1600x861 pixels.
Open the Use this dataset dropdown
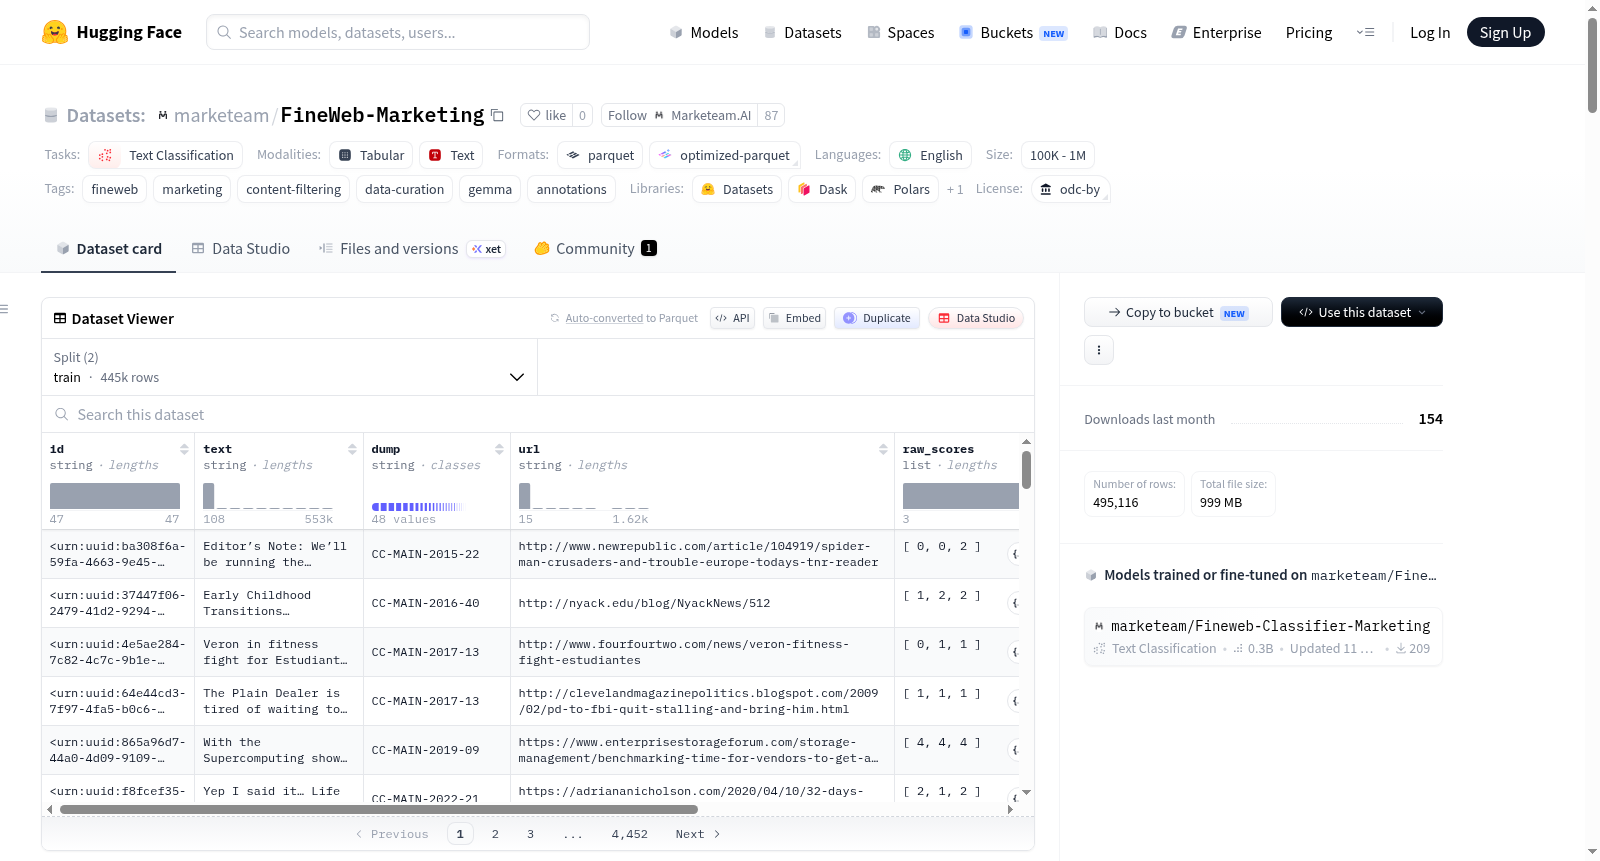1362,312
